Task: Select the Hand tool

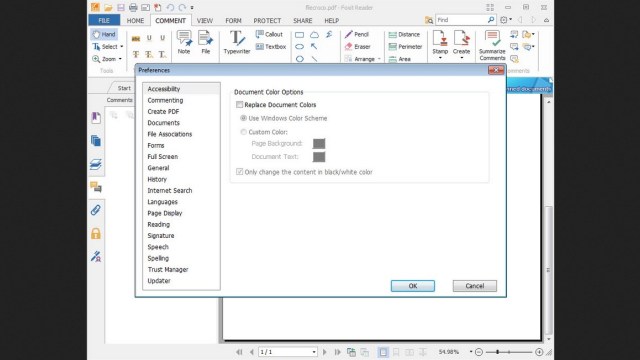Action: pyautogui.click(x=104, y=34)
